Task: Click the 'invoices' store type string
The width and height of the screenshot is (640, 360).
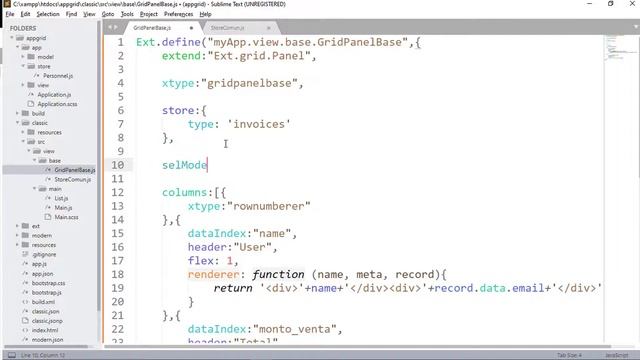Action: (x=259, y=124)
